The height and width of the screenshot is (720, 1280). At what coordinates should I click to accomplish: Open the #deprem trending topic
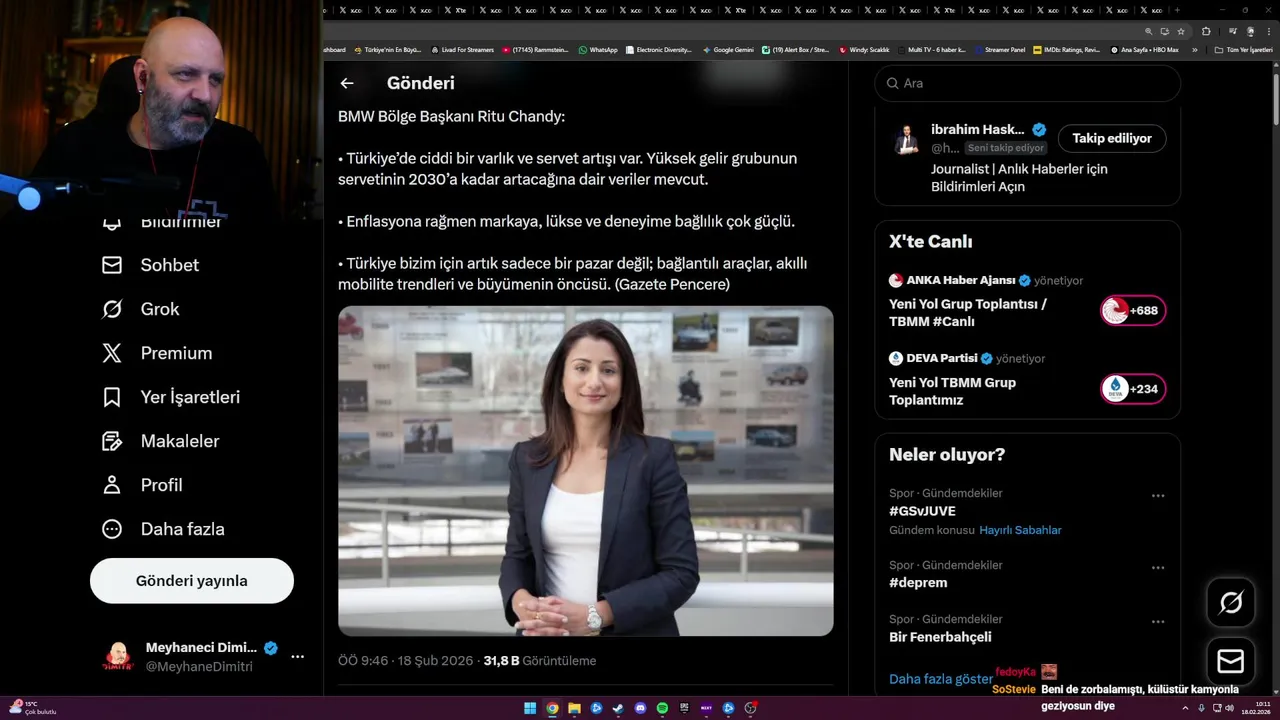pyautogui.click(x=918, y=583)
